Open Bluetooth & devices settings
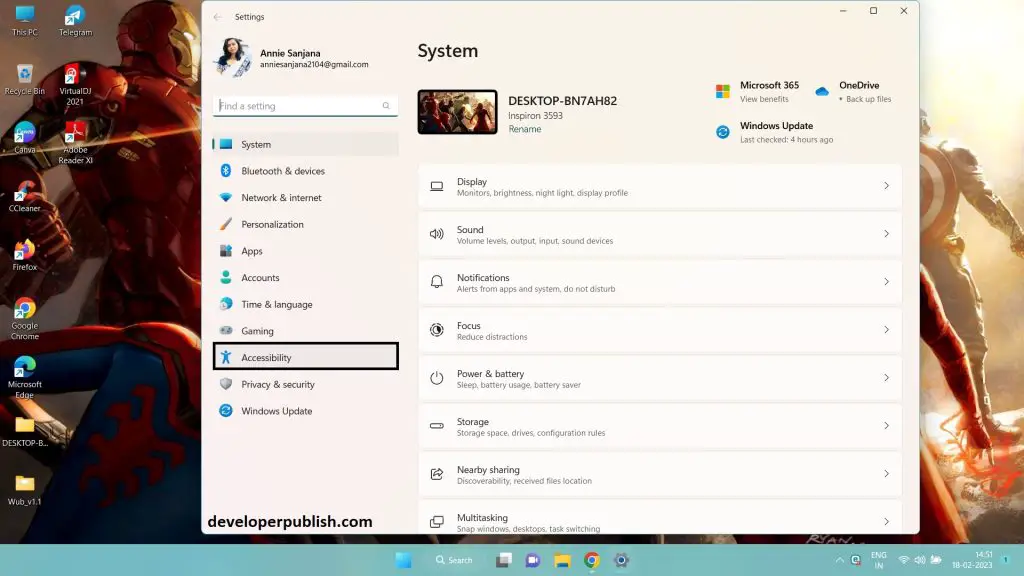This screenshot has width=1024, height=576. click(x=306, y=171)
